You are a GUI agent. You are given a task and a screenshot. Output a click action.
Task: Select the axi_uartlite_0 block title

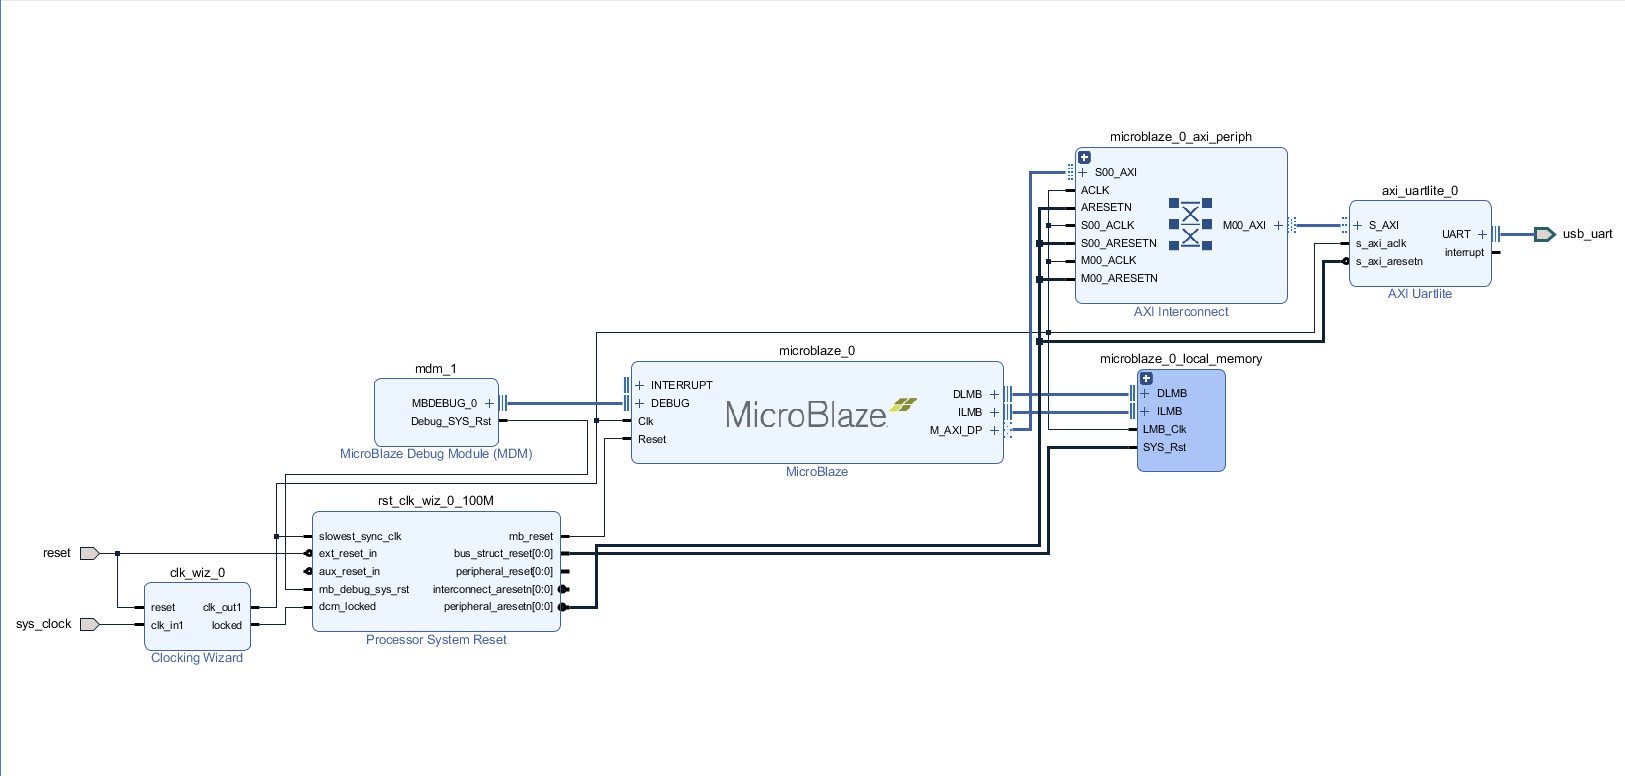point(1420,191)
